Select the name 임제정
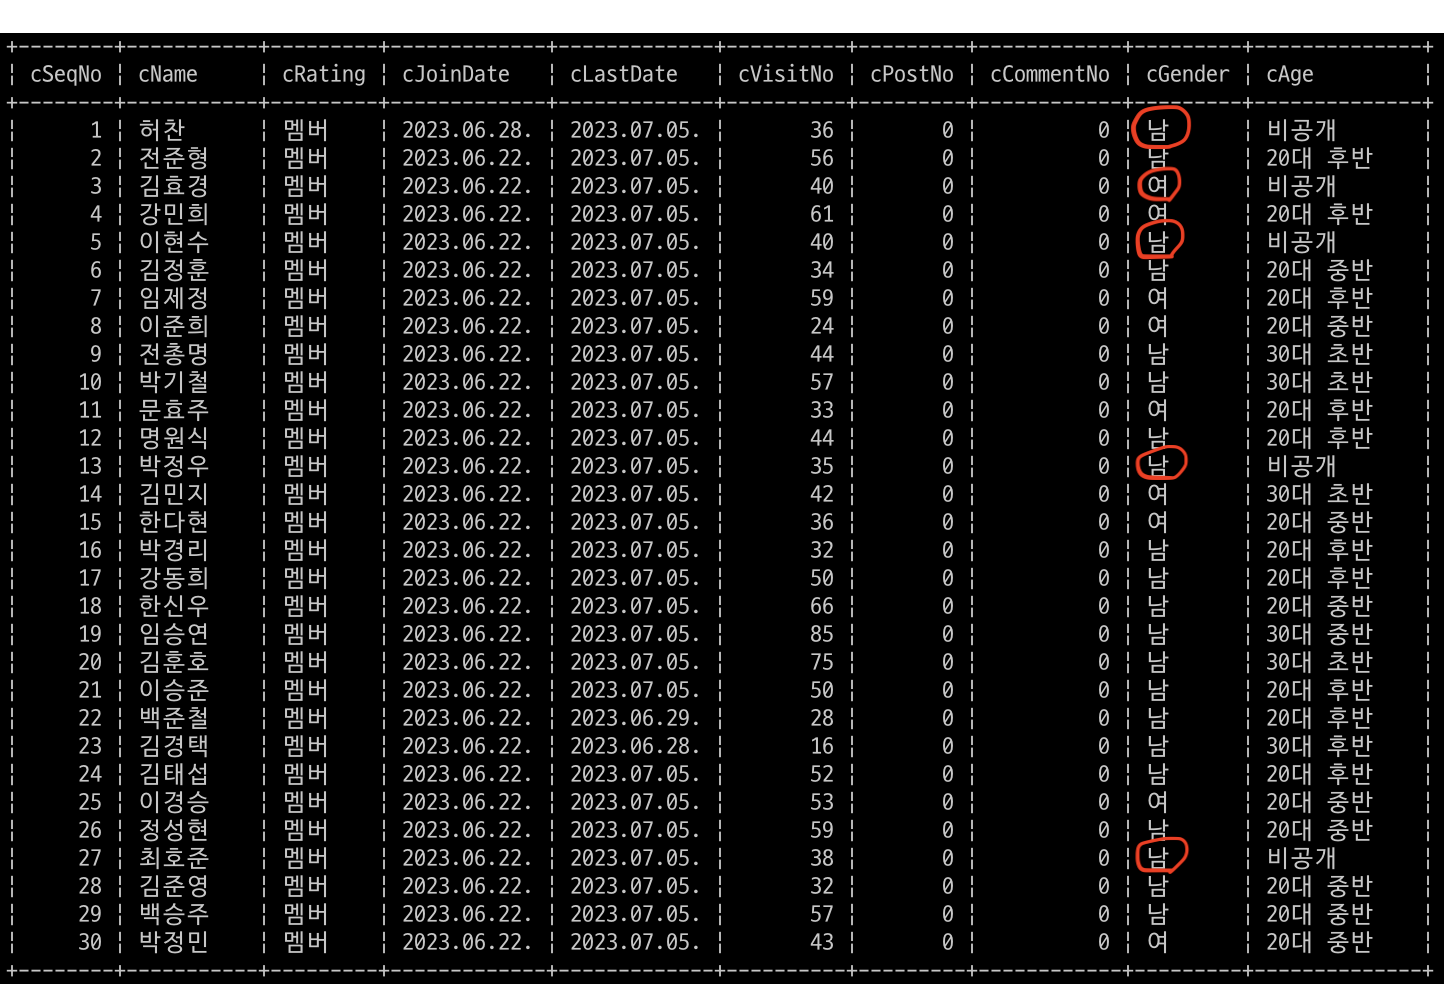 point(174,298)
